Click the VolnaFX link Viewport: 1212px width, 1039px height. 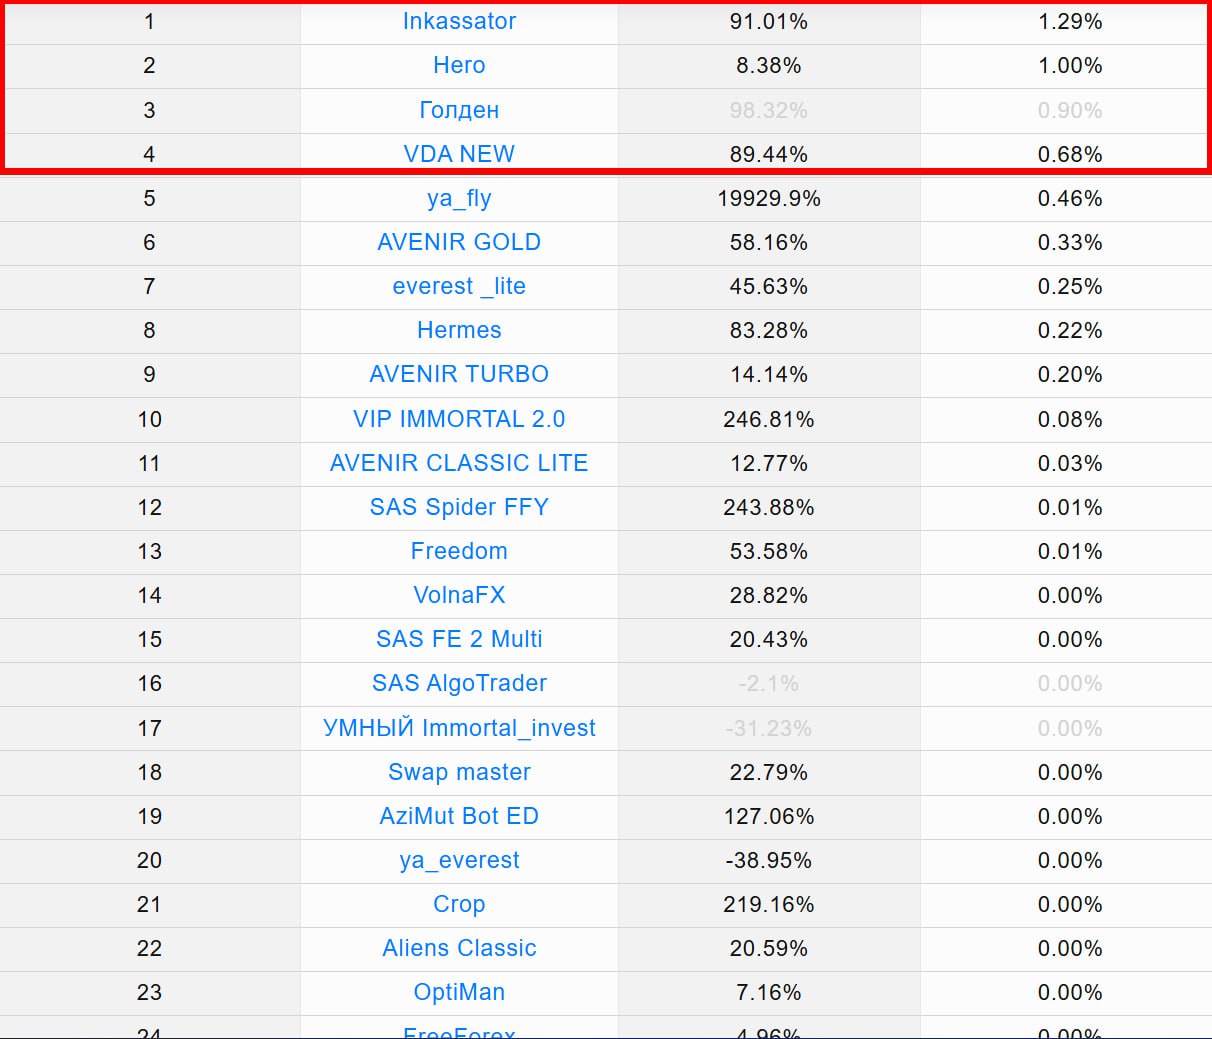[459, 595]
